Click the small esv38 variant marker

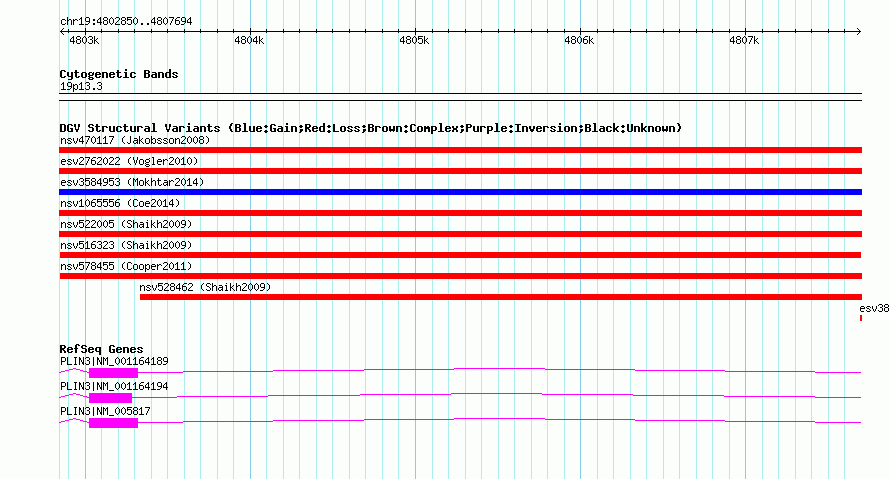(x=861, y=318)
